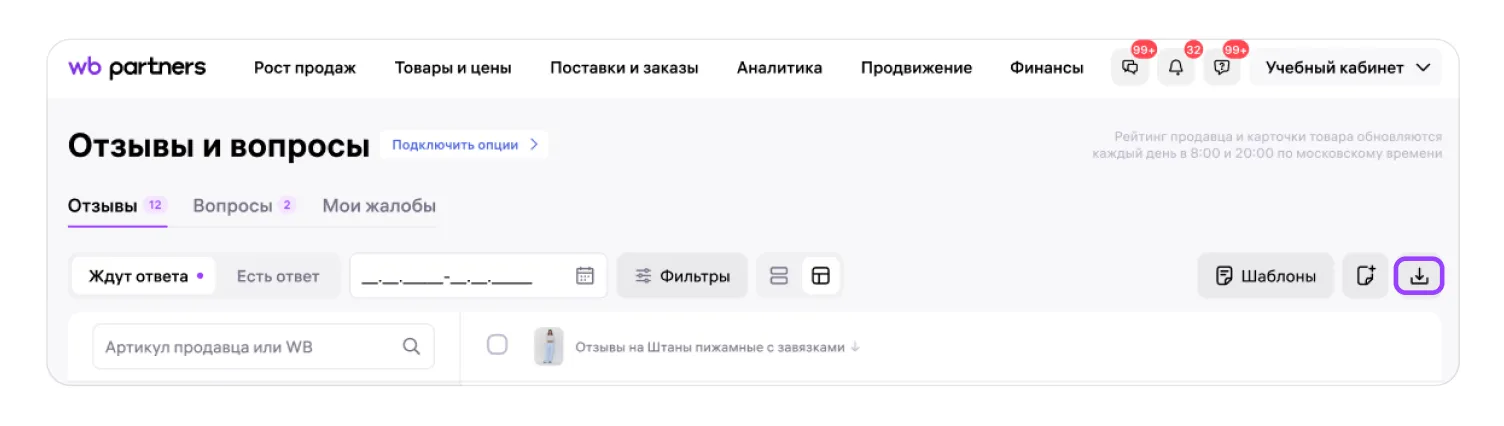Toggle sort arrow next to 'Отзывы на Штаны пижамные'
This screenshot has width=1504, height=426.
click(x=855, y=348)
